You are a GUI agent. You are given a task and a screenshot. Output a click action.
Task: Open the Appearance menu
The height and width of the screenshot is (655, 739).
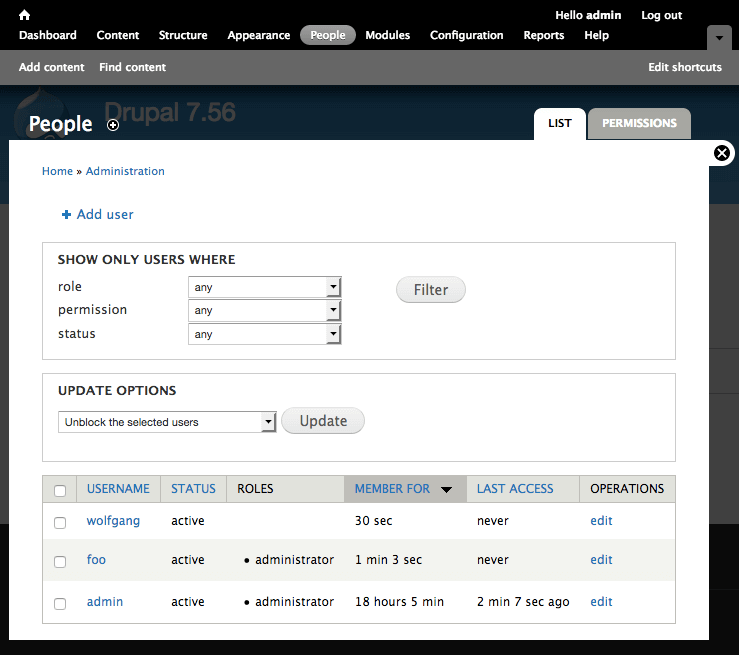pyautogui.click(x=259, y=35)
